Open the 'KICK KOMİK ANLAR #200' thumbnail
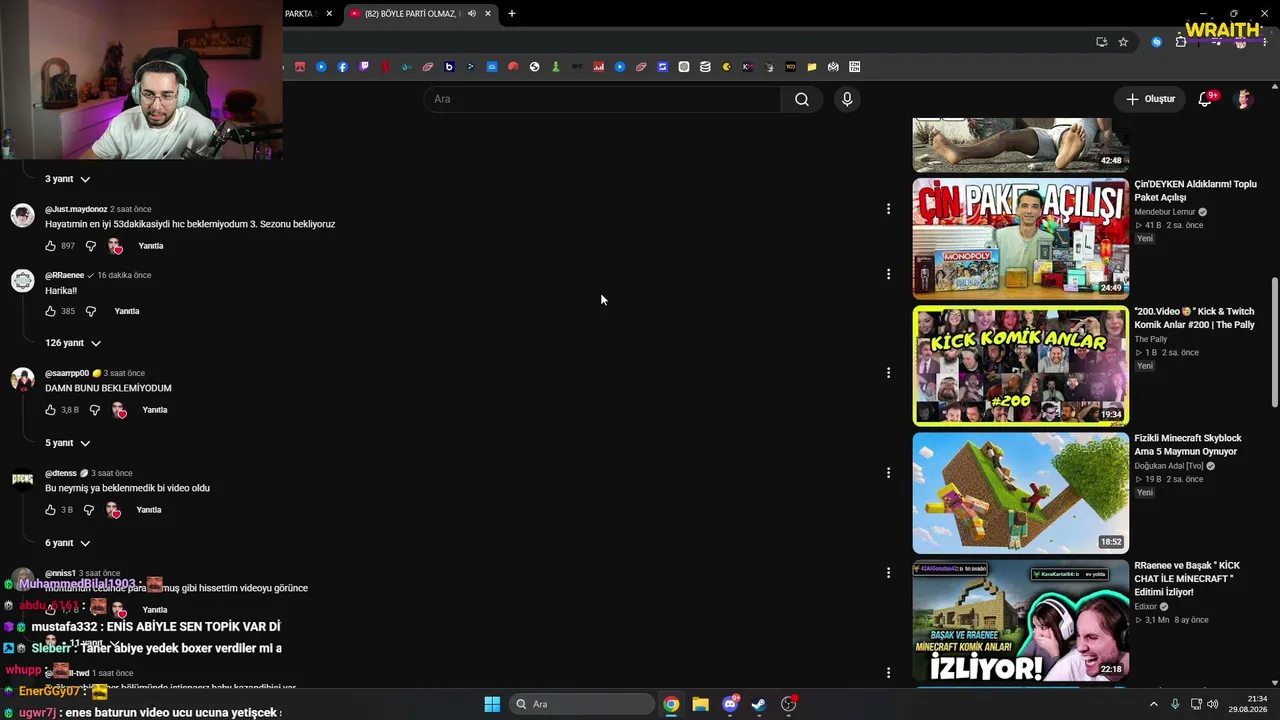The width and height of the screenshot is (1280, 720). point(1020,366)
